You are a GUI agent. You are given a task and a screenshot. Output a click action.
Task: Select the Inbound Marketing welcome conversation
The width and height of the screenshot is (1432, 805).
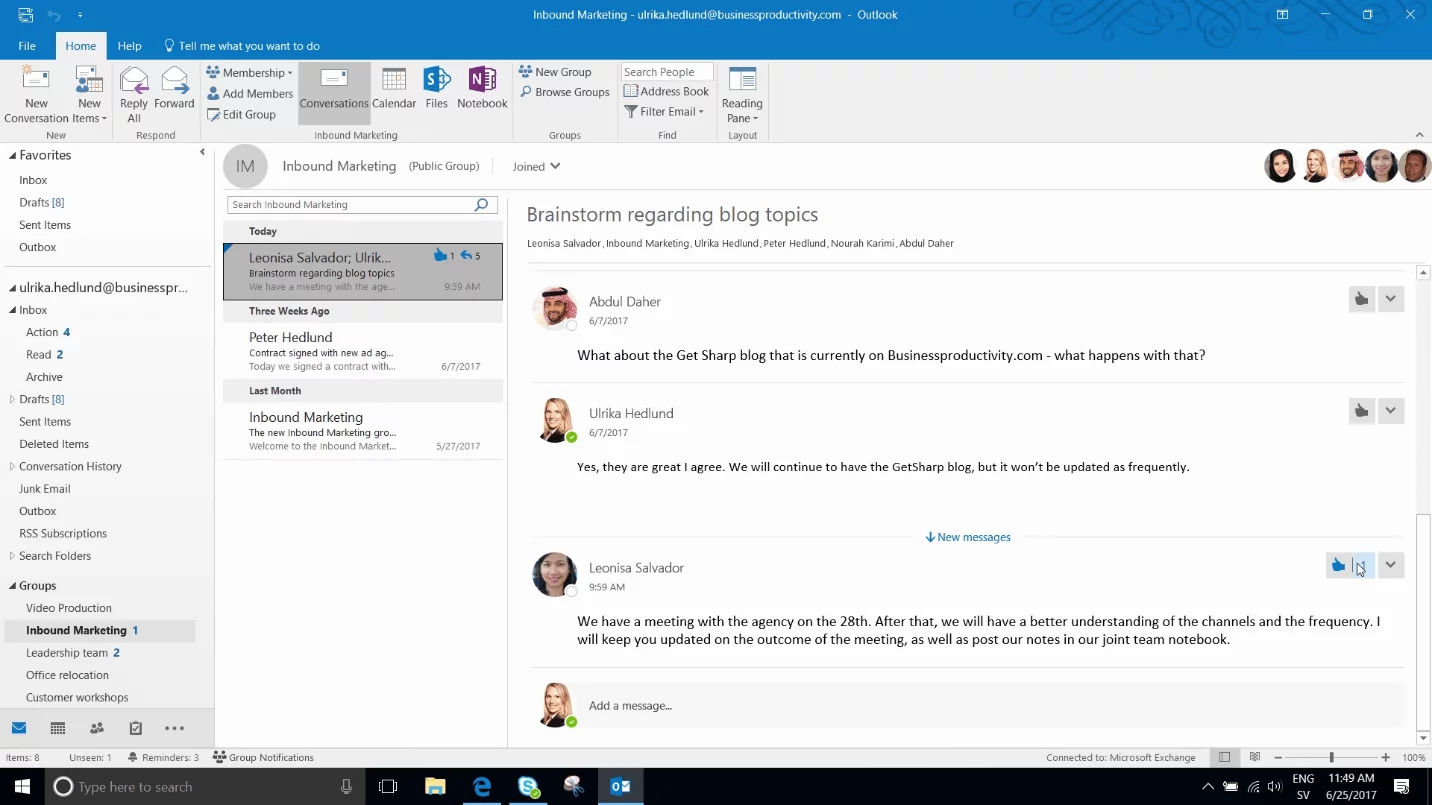tap(363, 431)
